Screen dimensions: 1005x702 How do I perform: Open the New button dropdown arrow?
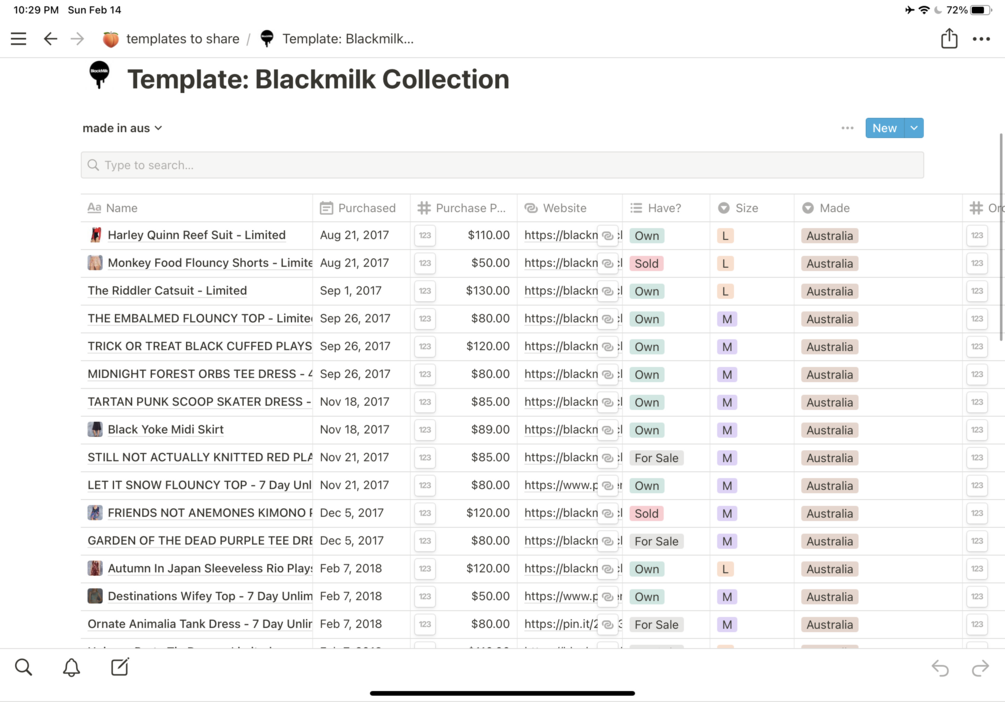[x=914, y=128]
